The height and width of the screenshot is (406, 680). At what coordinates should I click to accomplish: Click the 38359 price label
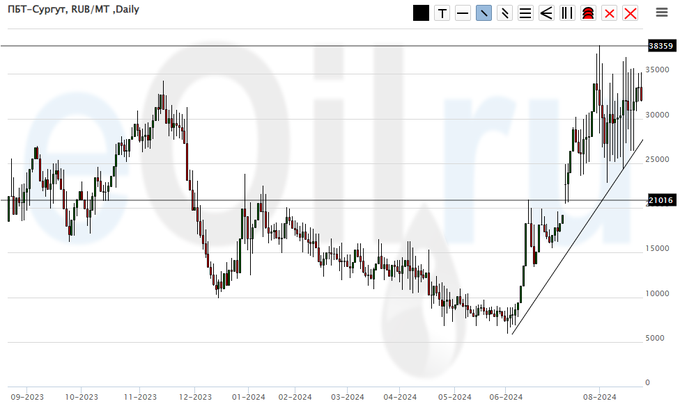659,46
